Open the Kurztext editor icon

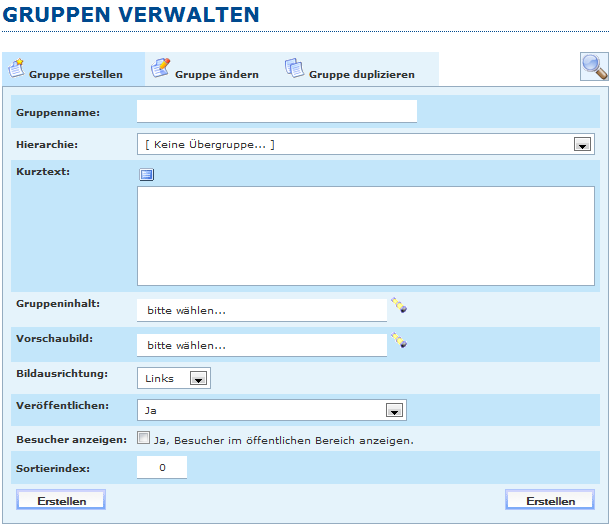click(147, 175)
